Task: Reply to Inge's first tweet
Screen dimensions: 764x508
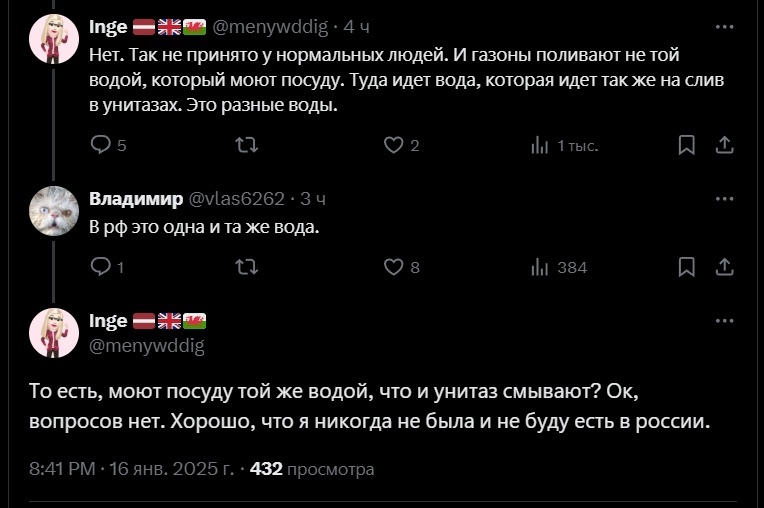Action: click(100, 145)
